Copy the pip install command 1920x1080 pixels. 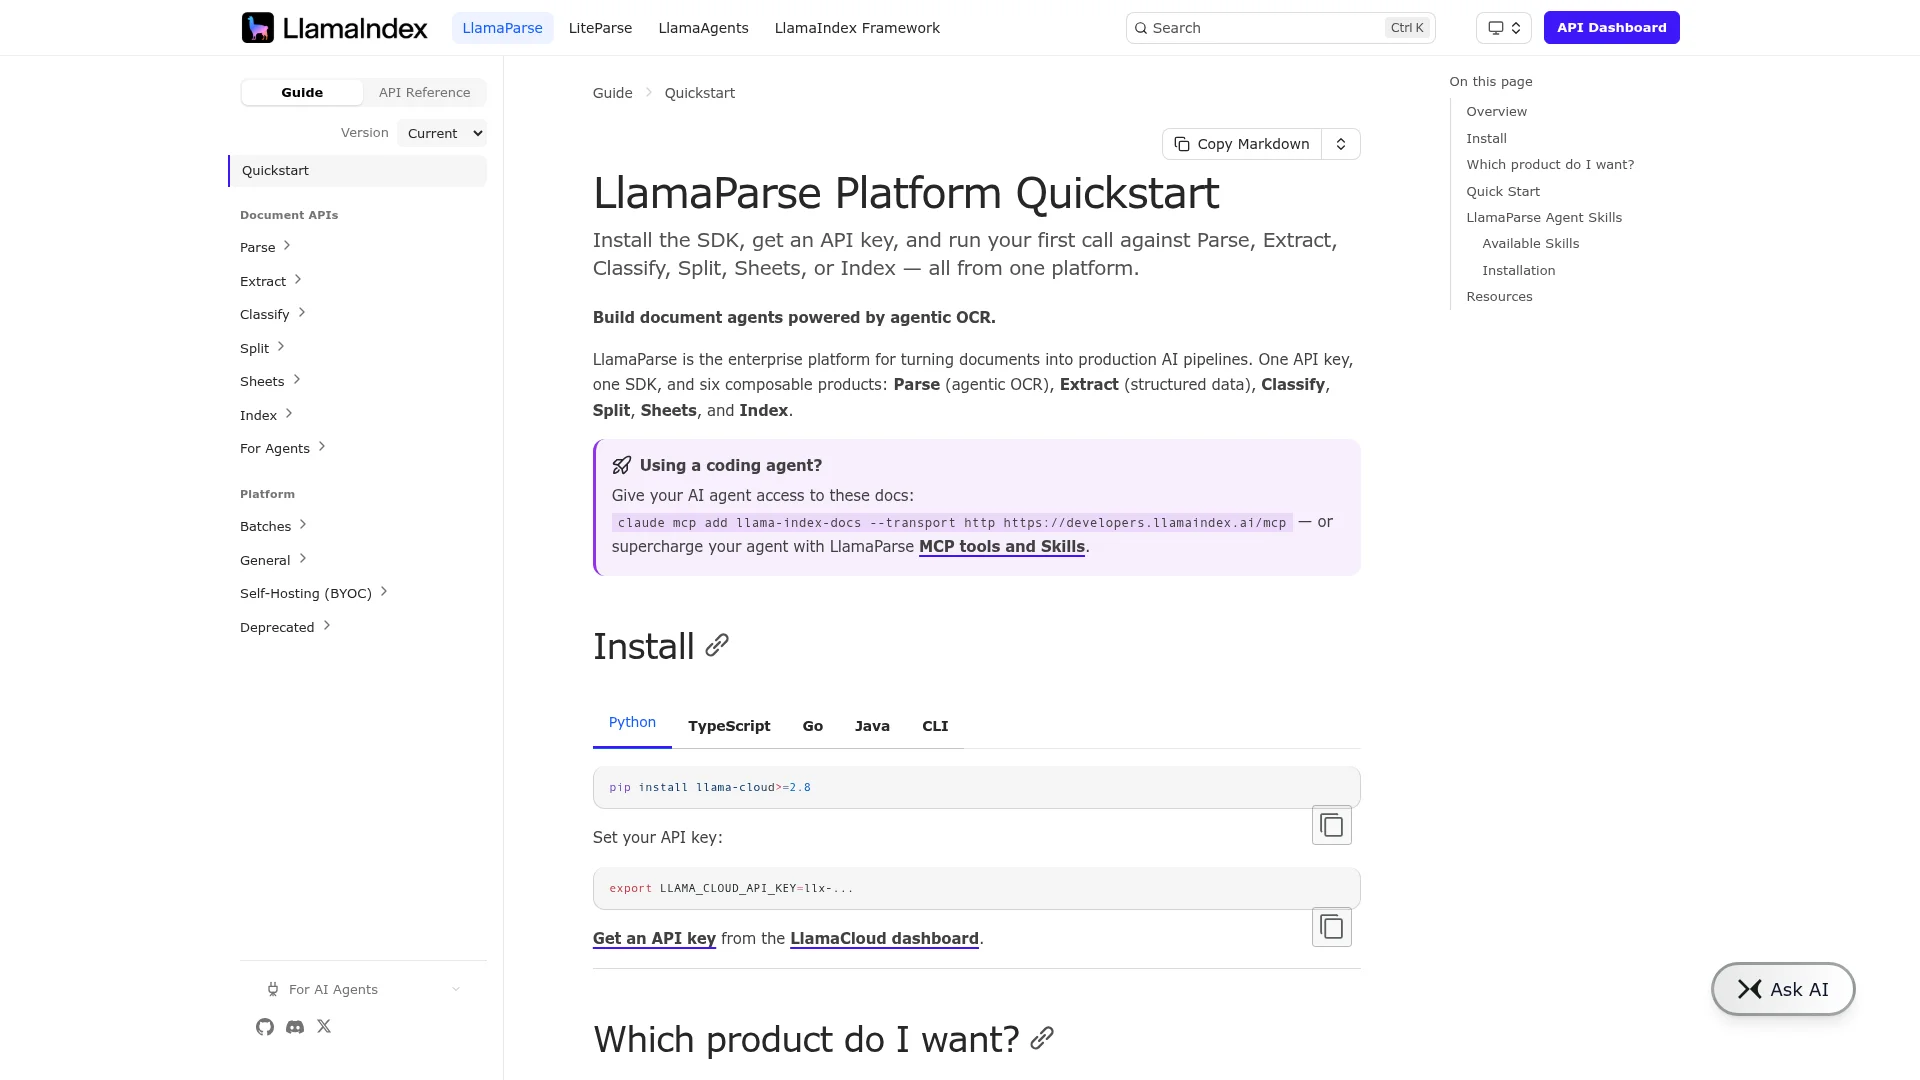[x=1331, y=825]
